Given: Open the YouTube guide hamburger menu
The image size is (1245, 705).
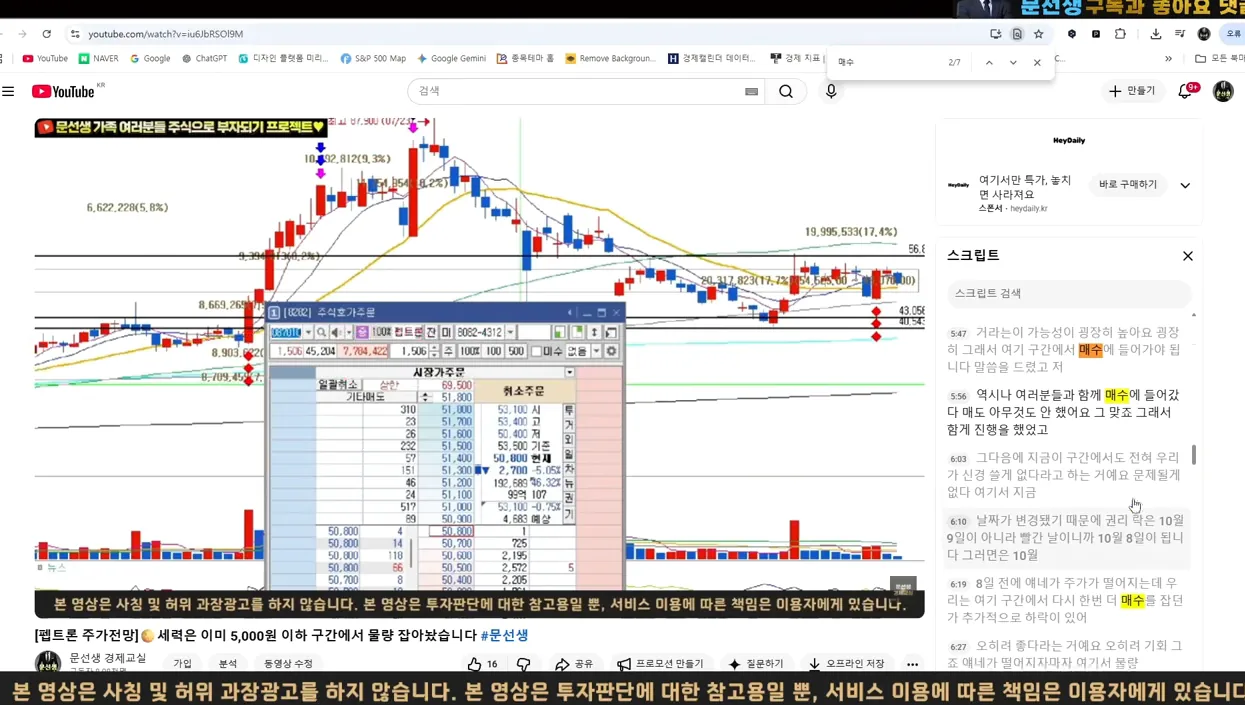Looking at the screenshot, I should 8,91.
